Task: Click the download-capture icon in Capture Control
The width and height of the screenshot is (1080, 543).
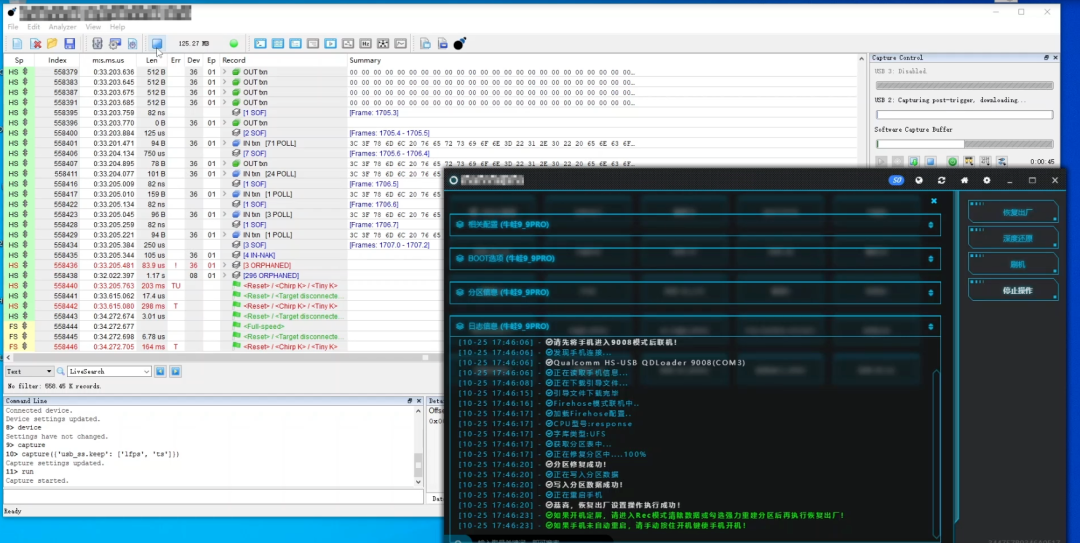Action: [914, 161]
